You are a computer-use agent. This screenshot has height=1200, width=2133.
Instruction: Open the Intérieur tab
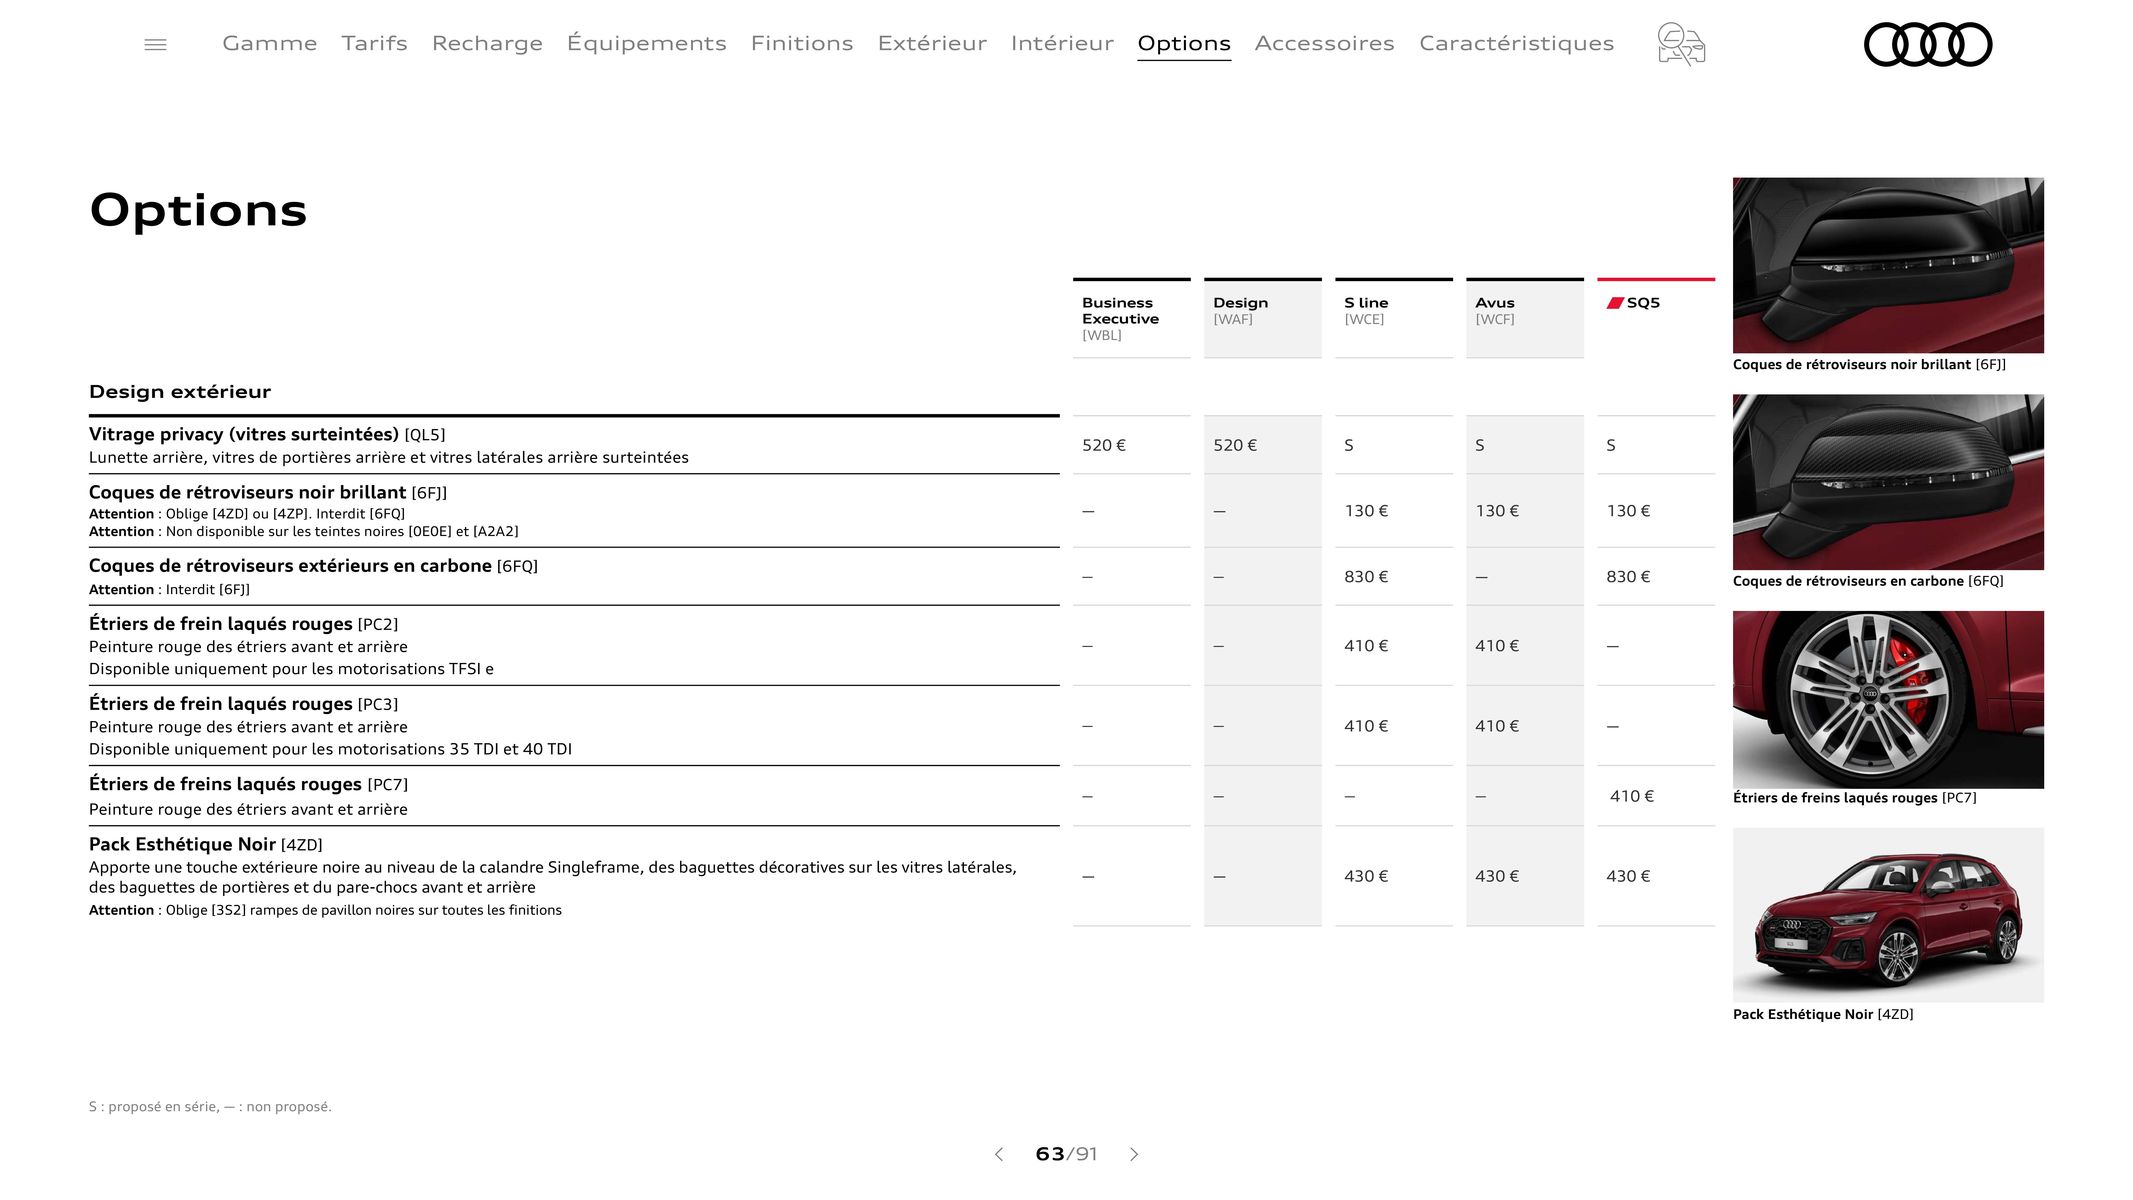1062,43
